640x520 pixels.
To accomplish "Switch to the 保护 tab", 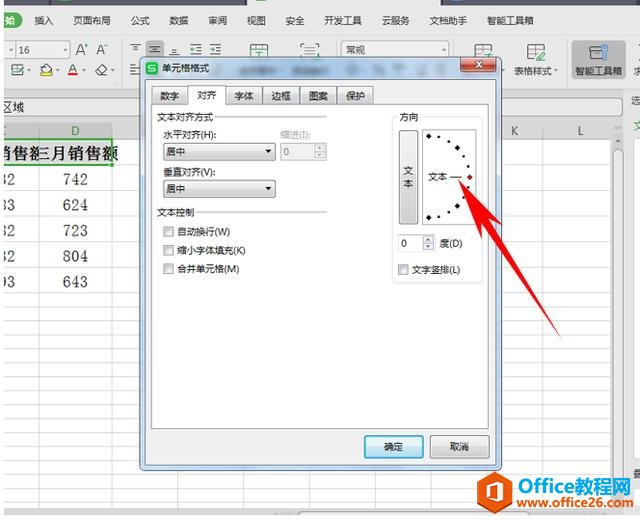I will pos(355,96).
